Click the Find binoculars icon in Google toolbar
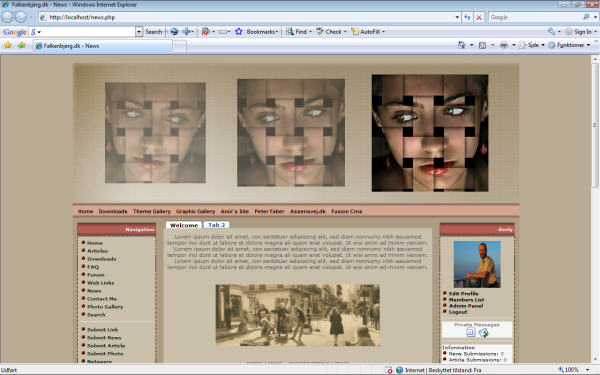The height and width of the screenshot is (375, 600). click(290, 31)
